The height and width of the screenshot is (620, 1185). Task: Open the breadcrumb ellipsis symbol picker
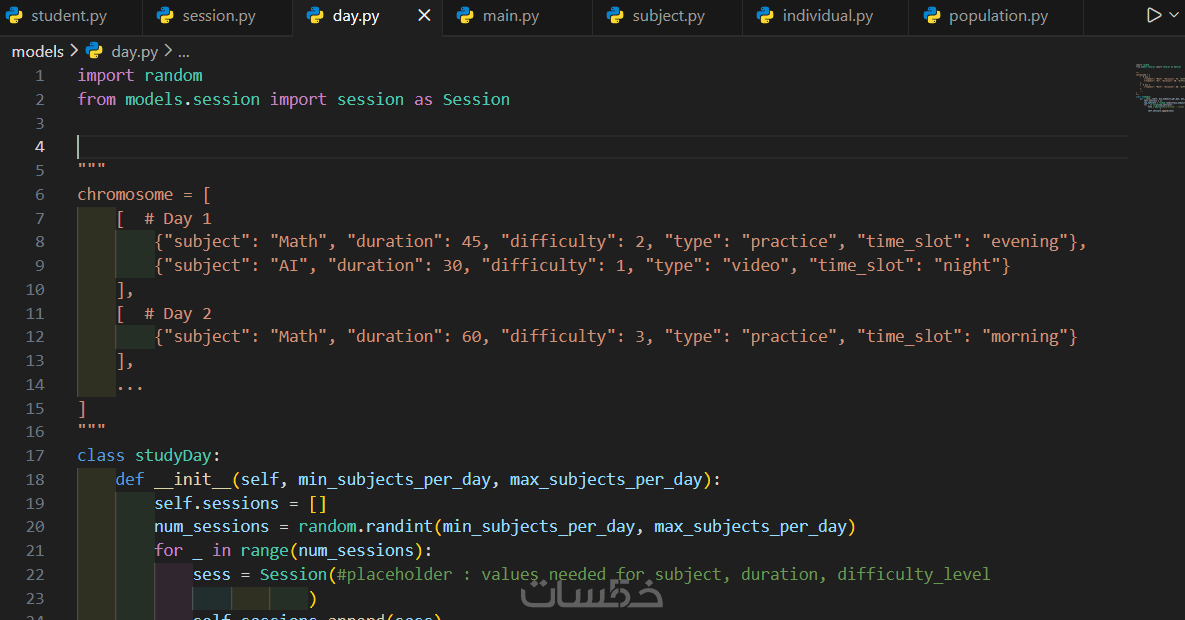coord(183,51)
